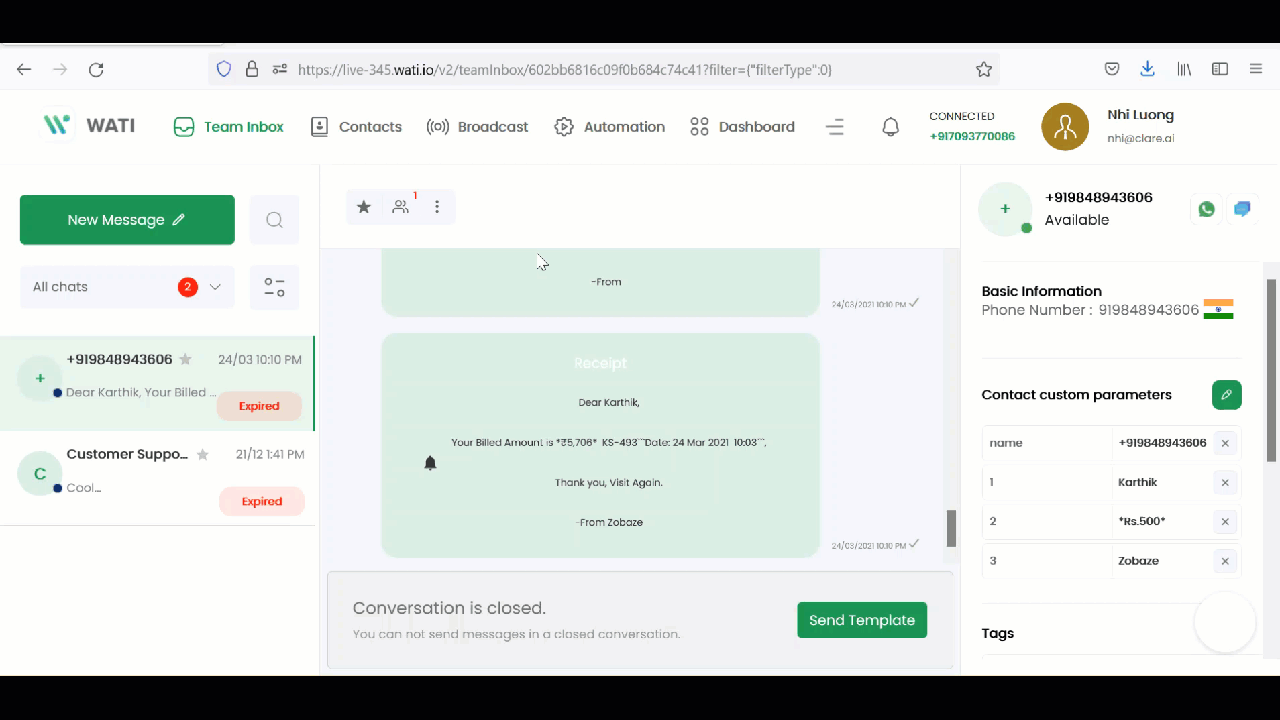Click the Pocket save icon
Screen dimensions: 1280x720
click(x=1112, y=69)
